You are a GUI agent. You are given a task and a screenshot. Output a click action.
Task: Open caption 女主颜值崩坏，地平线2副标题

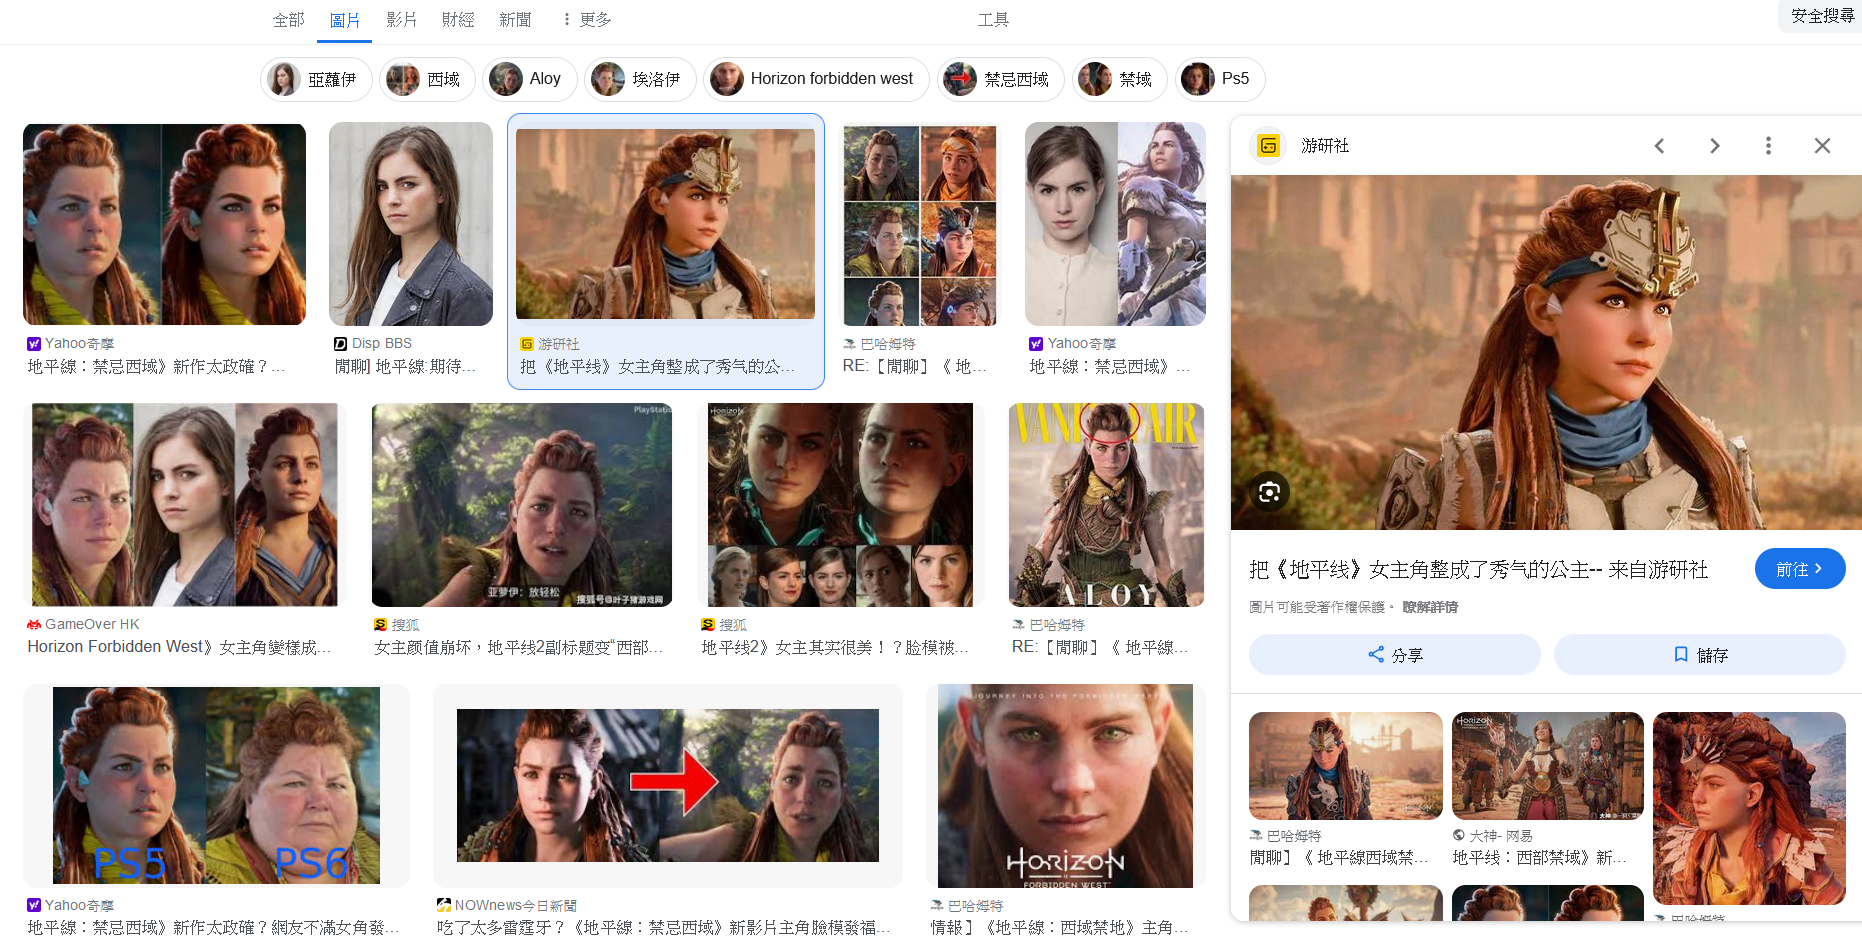pos(518,648)
